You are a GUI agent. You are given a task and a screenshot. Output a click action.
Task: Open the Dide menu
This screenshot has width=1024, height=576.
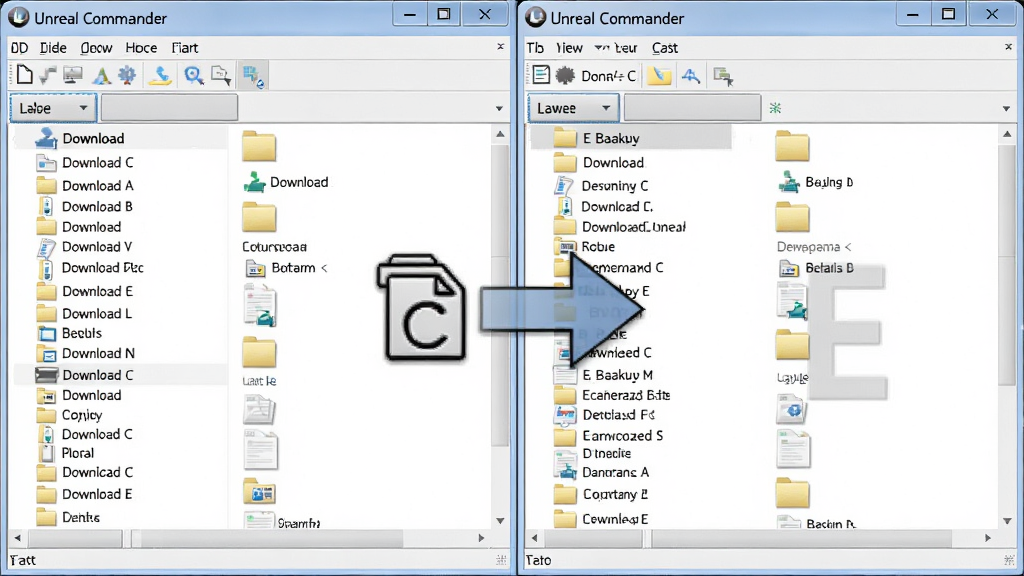coord(53,48)
